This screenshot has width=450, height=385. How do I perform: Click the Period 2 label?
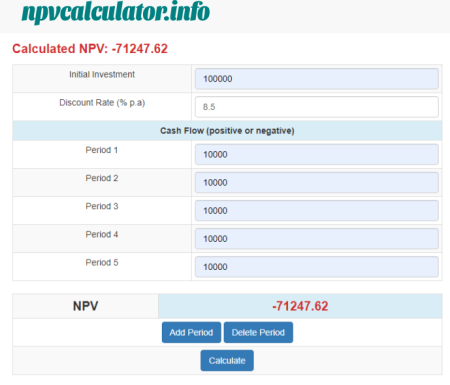click(x=102, y=178)
